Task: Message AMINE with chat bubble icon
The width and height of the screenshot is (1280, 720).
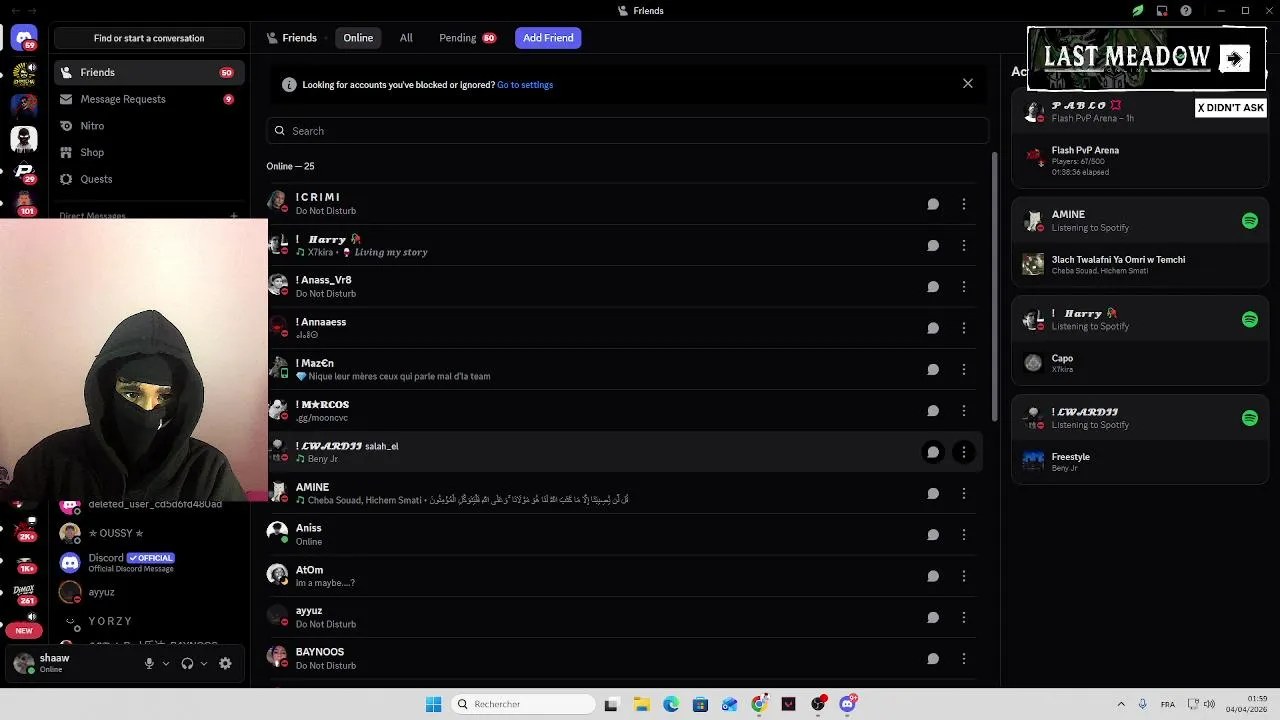Action: point(933,493)
